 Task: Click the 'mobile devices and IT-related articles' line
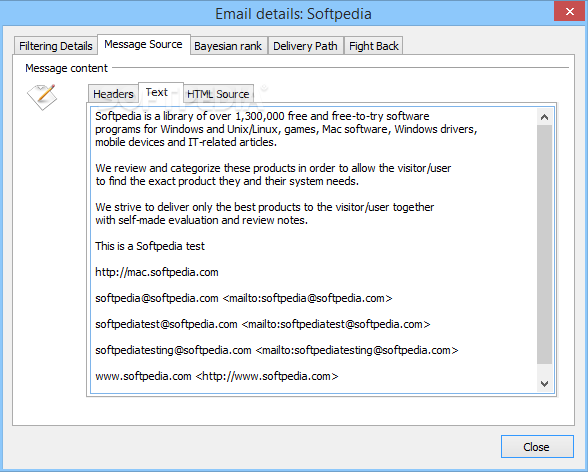(x=186, y=142)
